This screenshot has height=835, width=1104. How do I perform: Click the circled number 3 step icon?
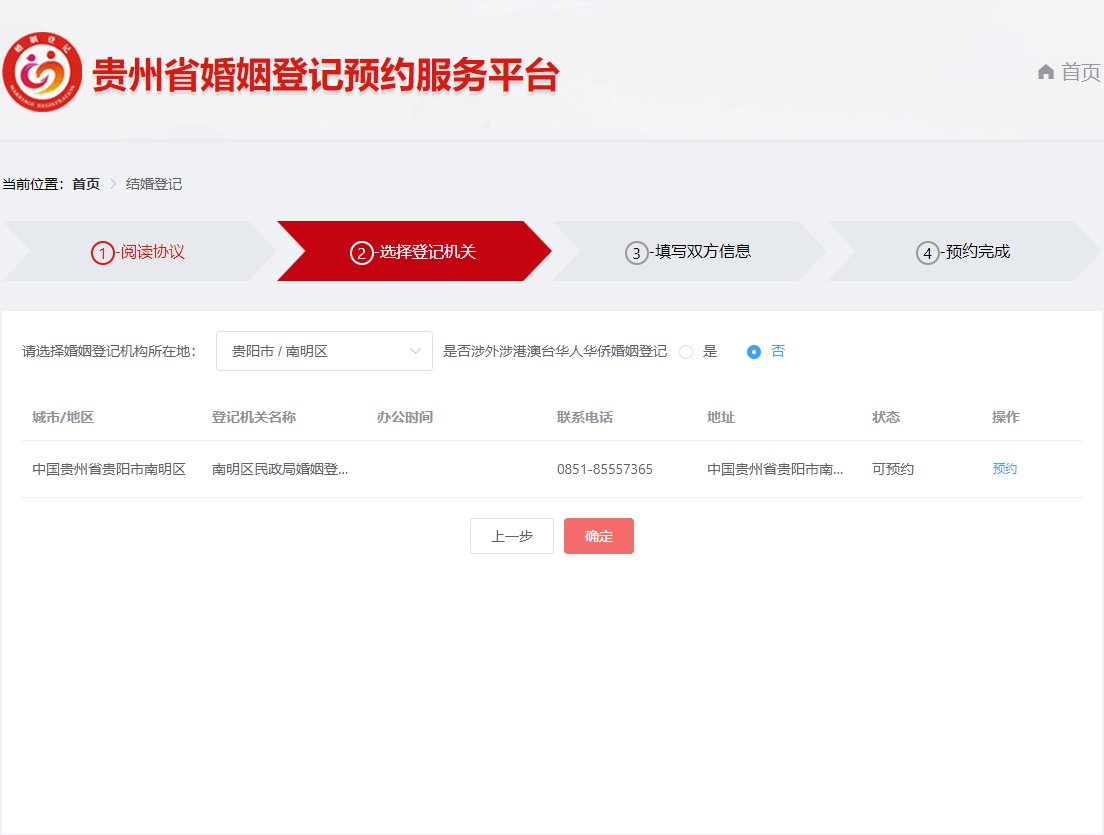click(x=637, y=253)
